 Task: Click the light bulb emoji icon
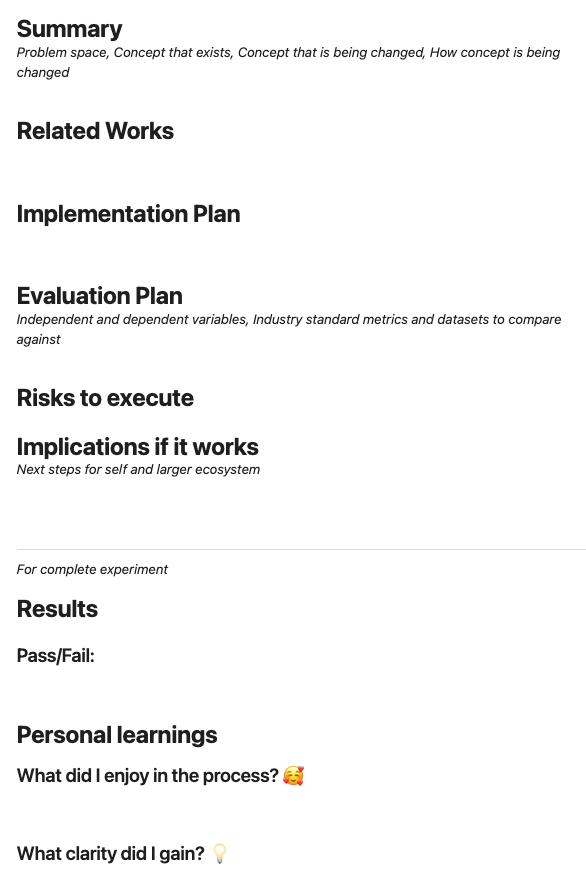click(219, 854)
